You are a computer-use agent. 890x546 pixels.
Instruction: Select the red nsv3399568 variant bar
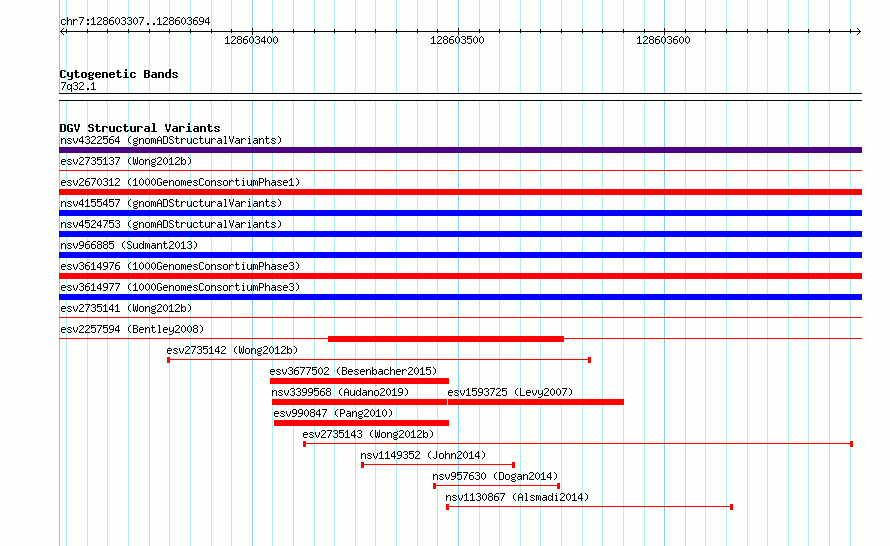click(x=359, y=402)
